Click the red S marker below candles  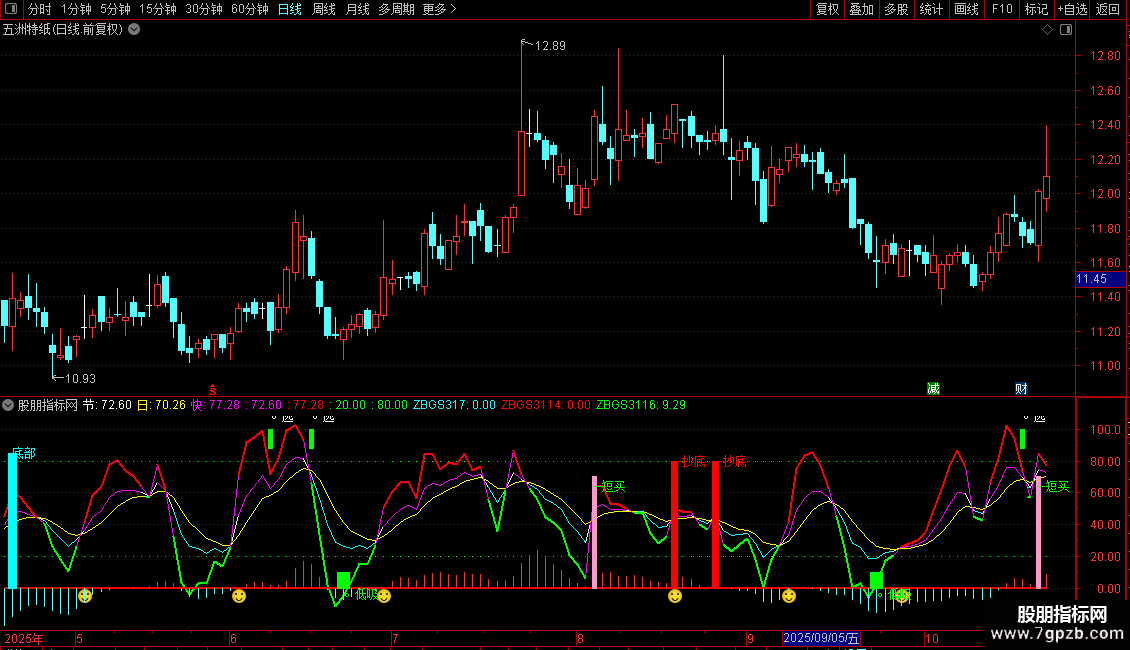(213, 390)
